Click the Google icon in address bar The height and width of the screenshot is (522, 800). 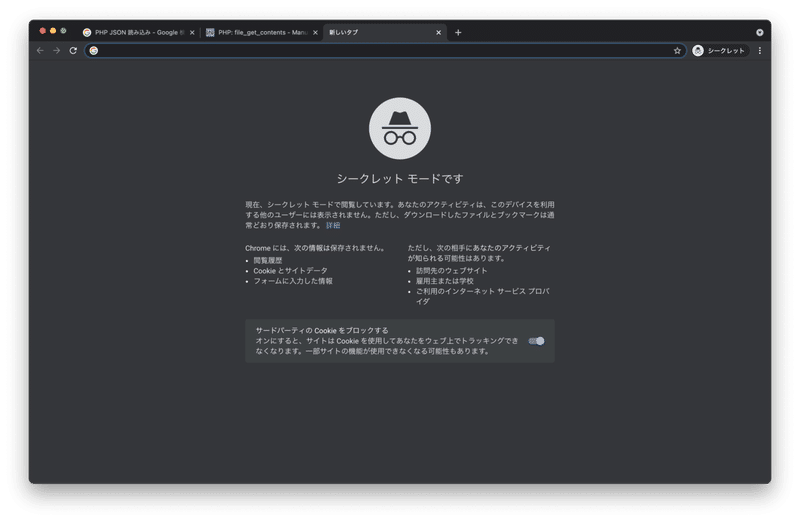[94, 51]
